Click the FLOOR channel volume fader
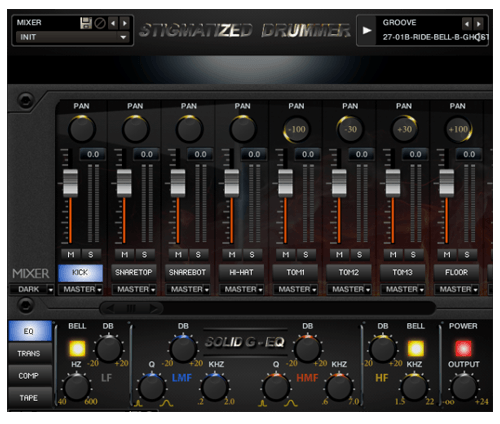The width and height of the screenshot is (500, 424). pos(447,183)
